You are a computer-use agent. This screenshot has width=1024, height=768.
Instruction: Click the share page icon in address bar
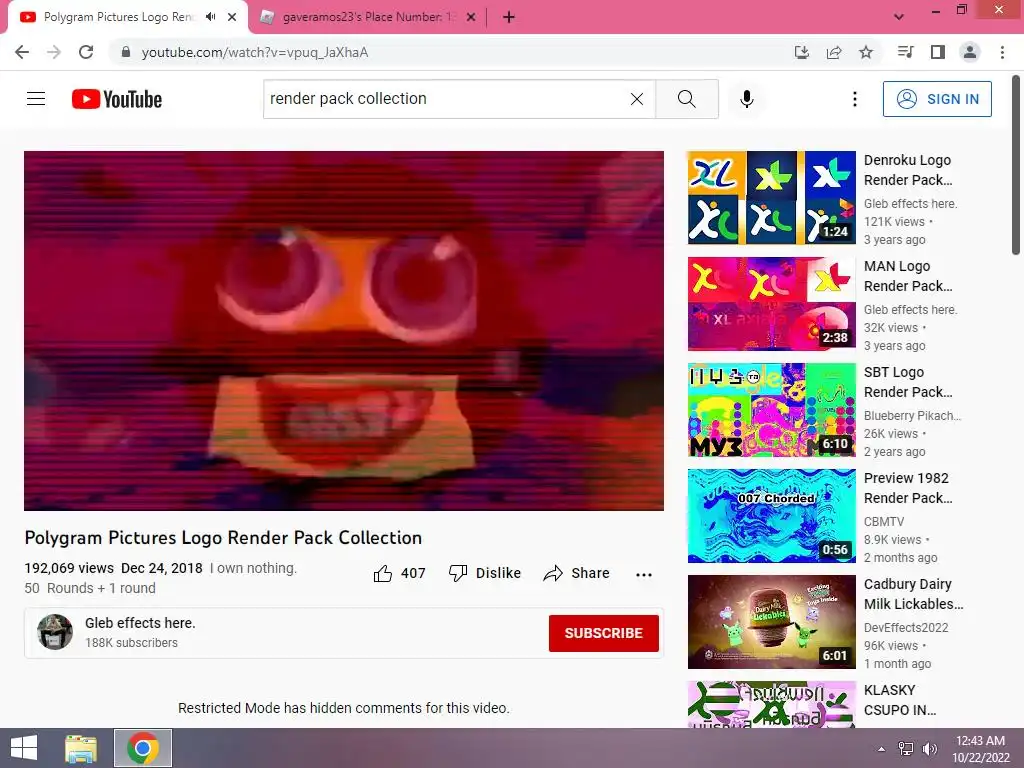click(834, 52)
